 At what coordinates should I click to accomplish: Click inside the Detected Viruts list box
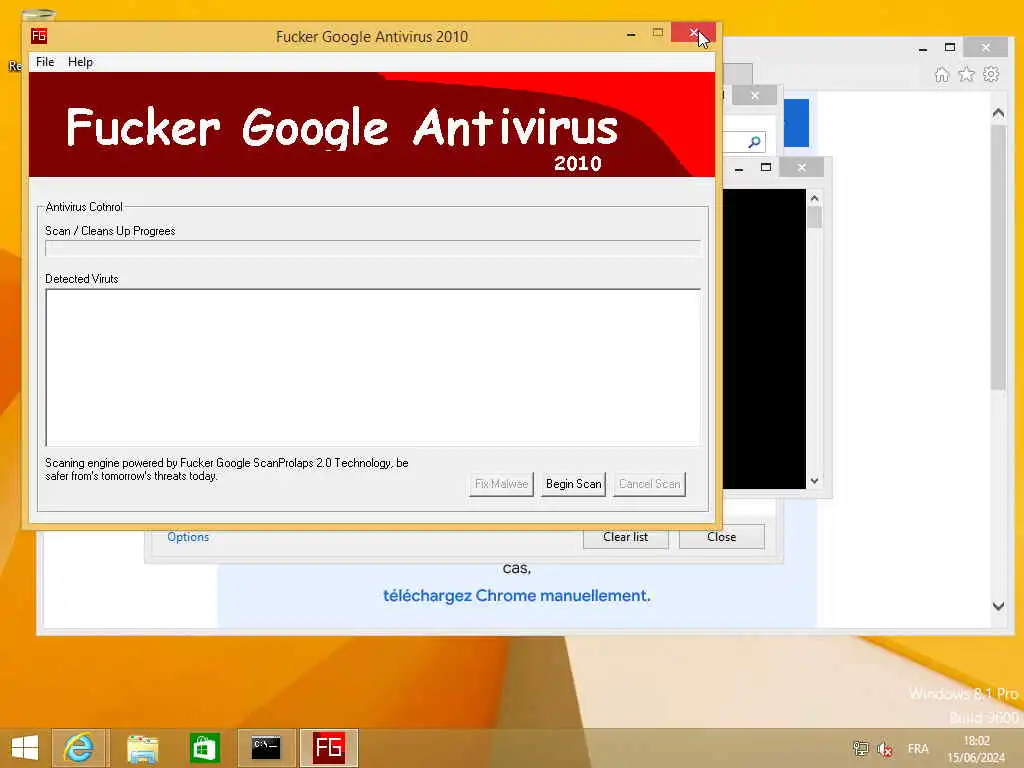pyautogui.click(x=372, y=367)
